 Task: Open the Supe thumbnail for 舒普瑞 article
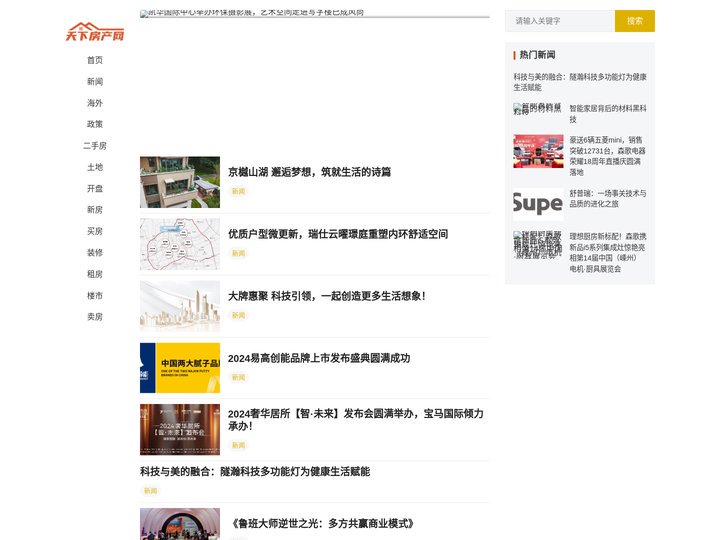point(538,204)
